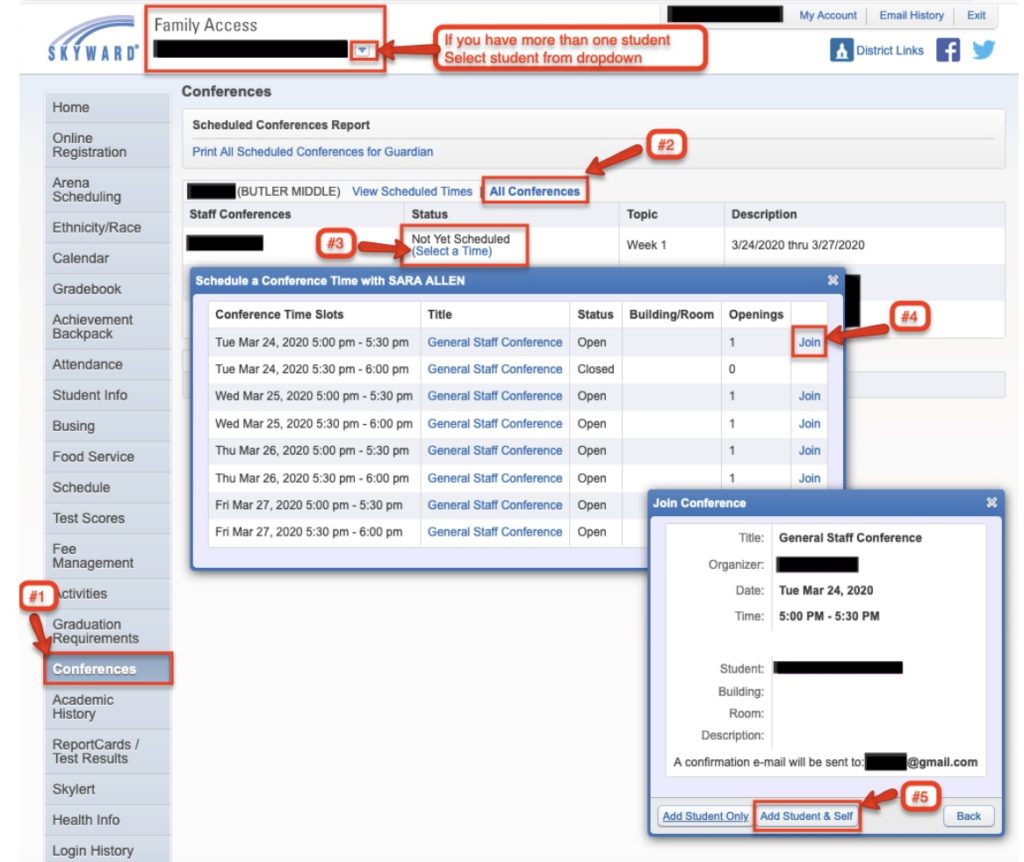This screenshot has width=1024, height=862.
Task: Click the View Scheduled Times link
Action: click(412, 191)
